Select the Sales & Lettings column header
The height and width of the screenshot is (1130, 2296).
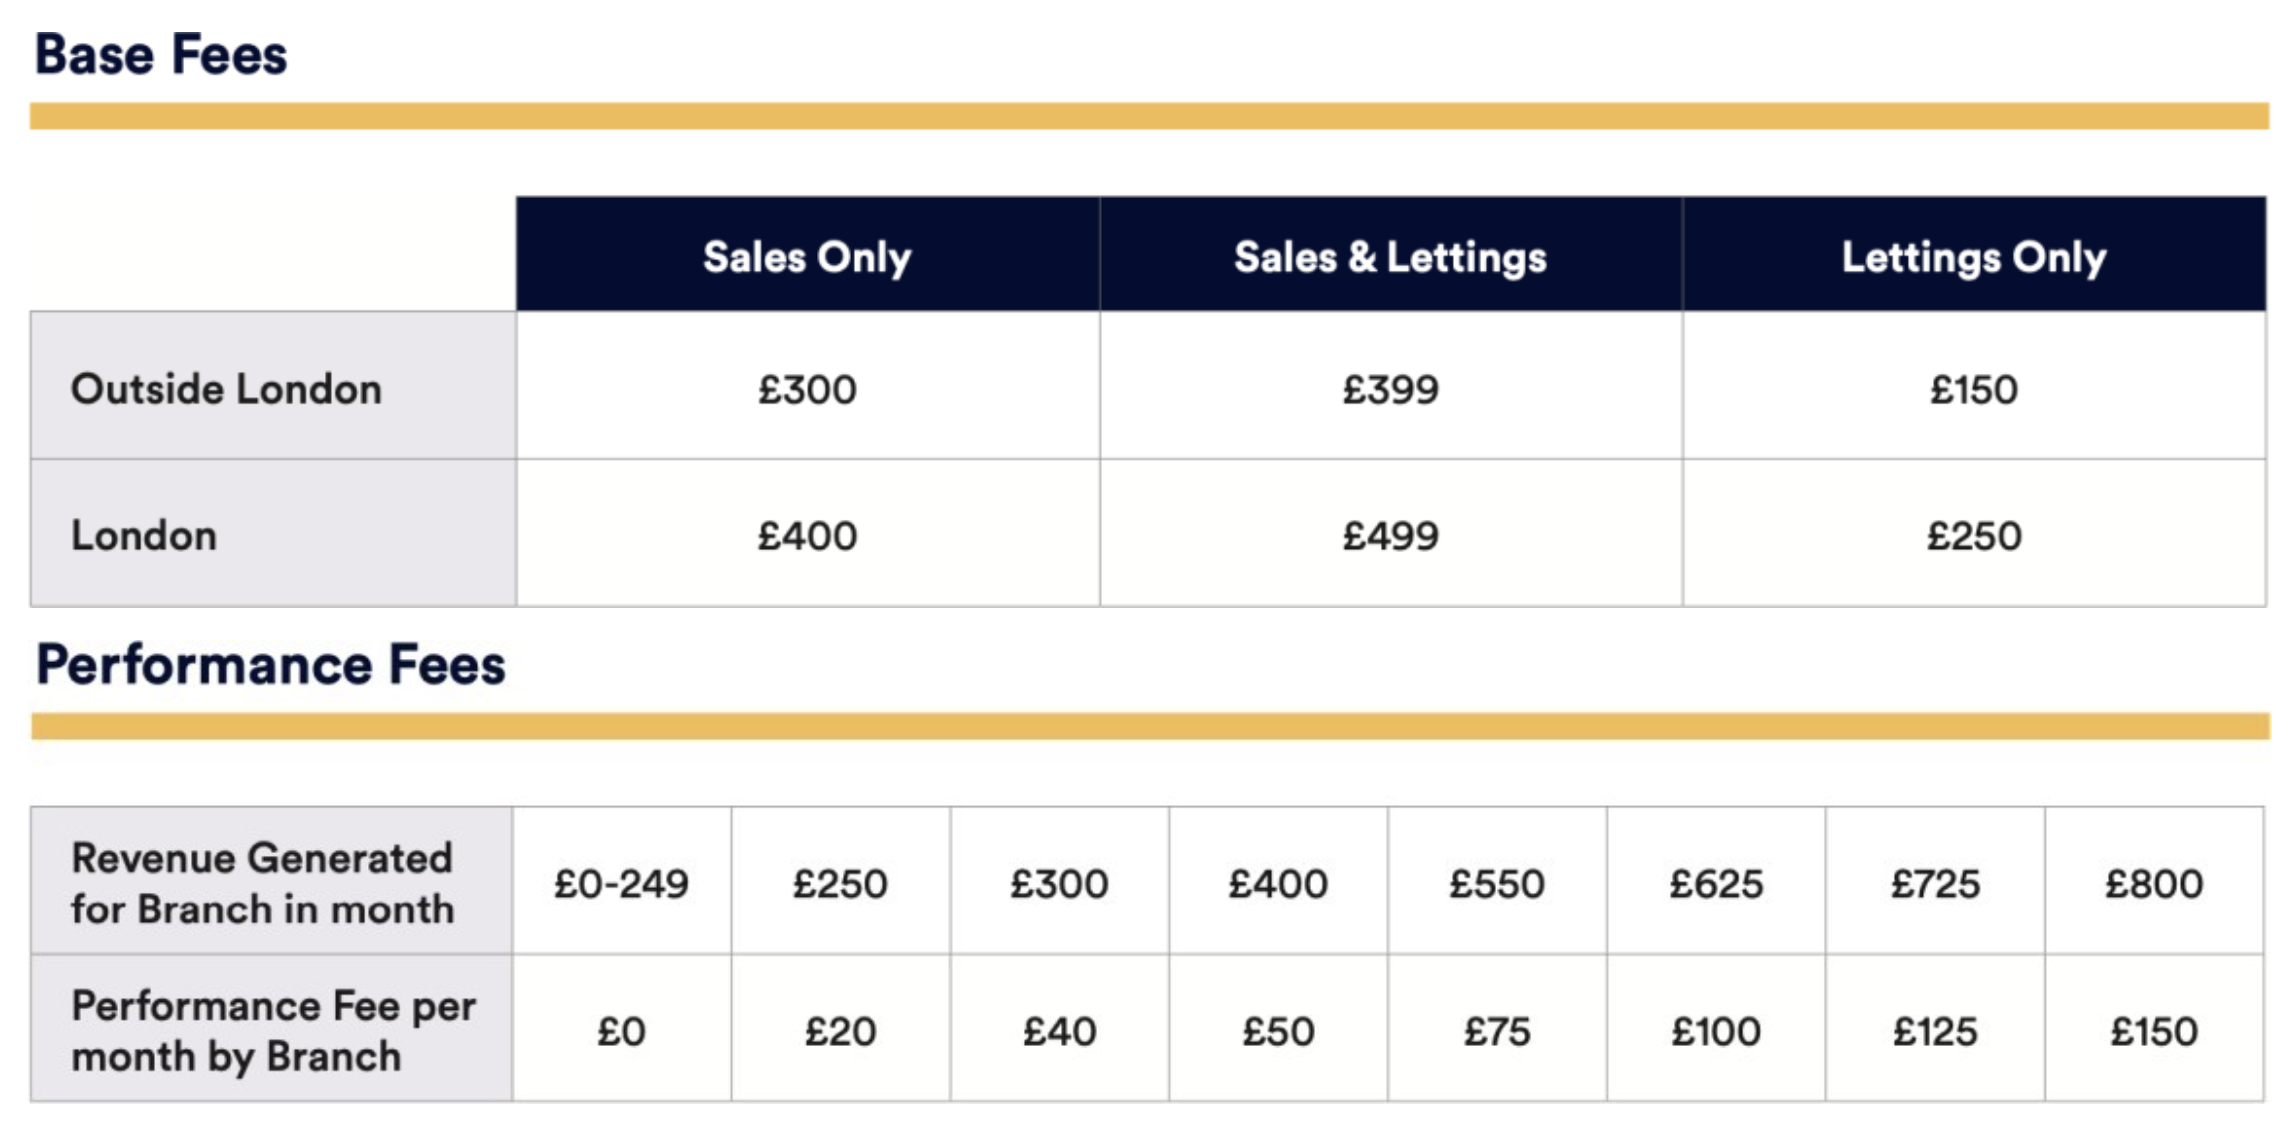[1390, 257]
